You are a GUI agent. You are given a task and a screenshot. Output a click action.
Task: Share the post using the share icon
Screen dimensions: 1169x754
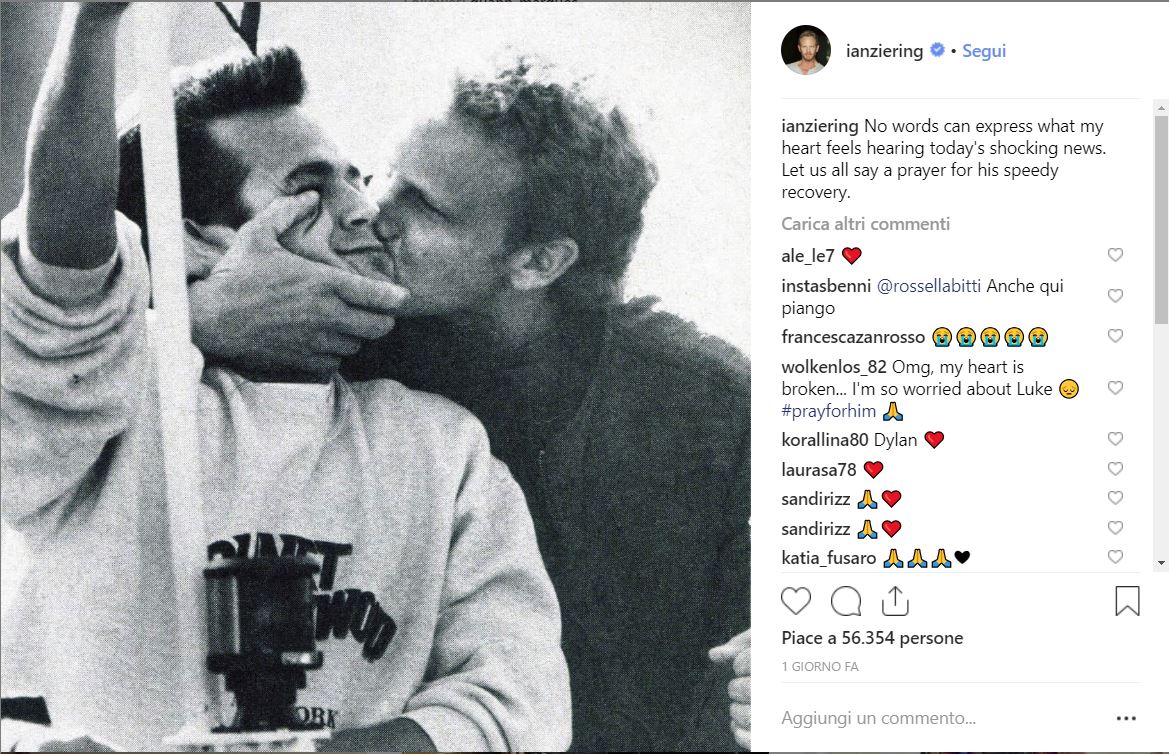(x=894, y=601)
